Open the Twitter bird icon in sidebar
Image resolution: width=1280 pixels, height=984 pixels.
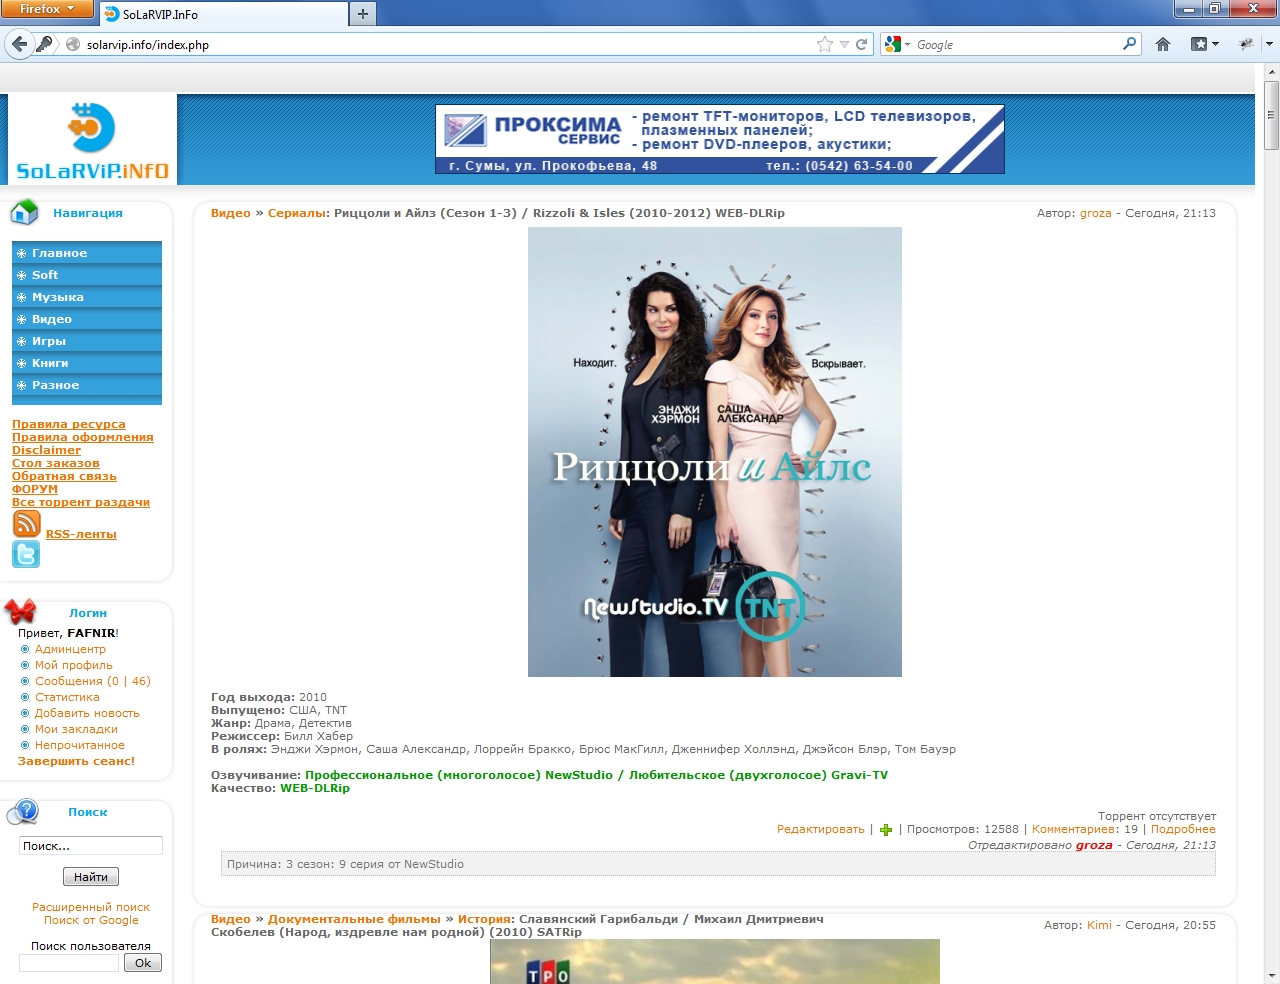26,554
